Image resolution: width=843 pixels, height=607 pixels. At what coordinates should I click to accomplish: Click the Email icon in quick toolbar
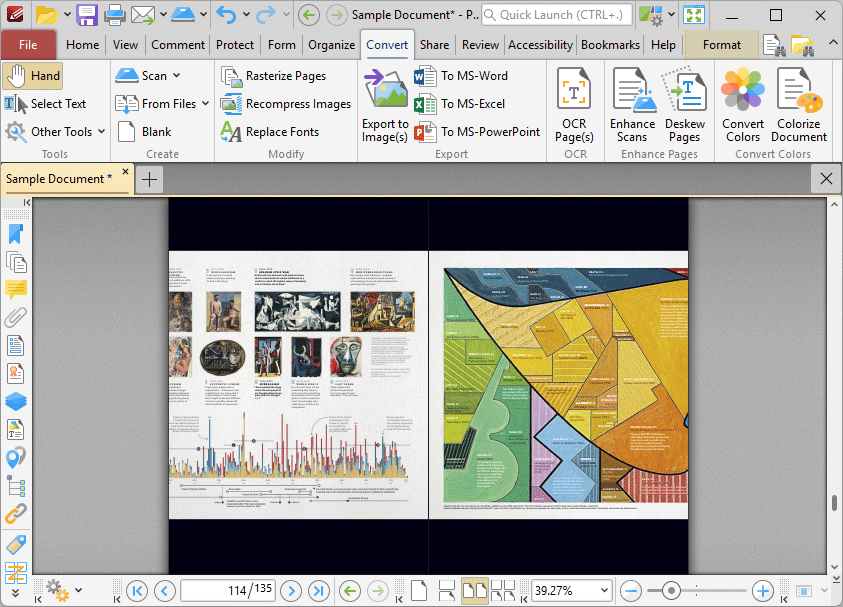(x=143, y=15)
